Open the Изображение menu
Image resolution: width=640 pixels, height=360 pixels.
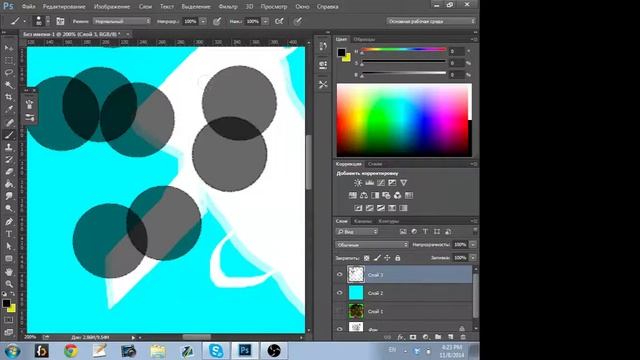click(x=112, y=7)
